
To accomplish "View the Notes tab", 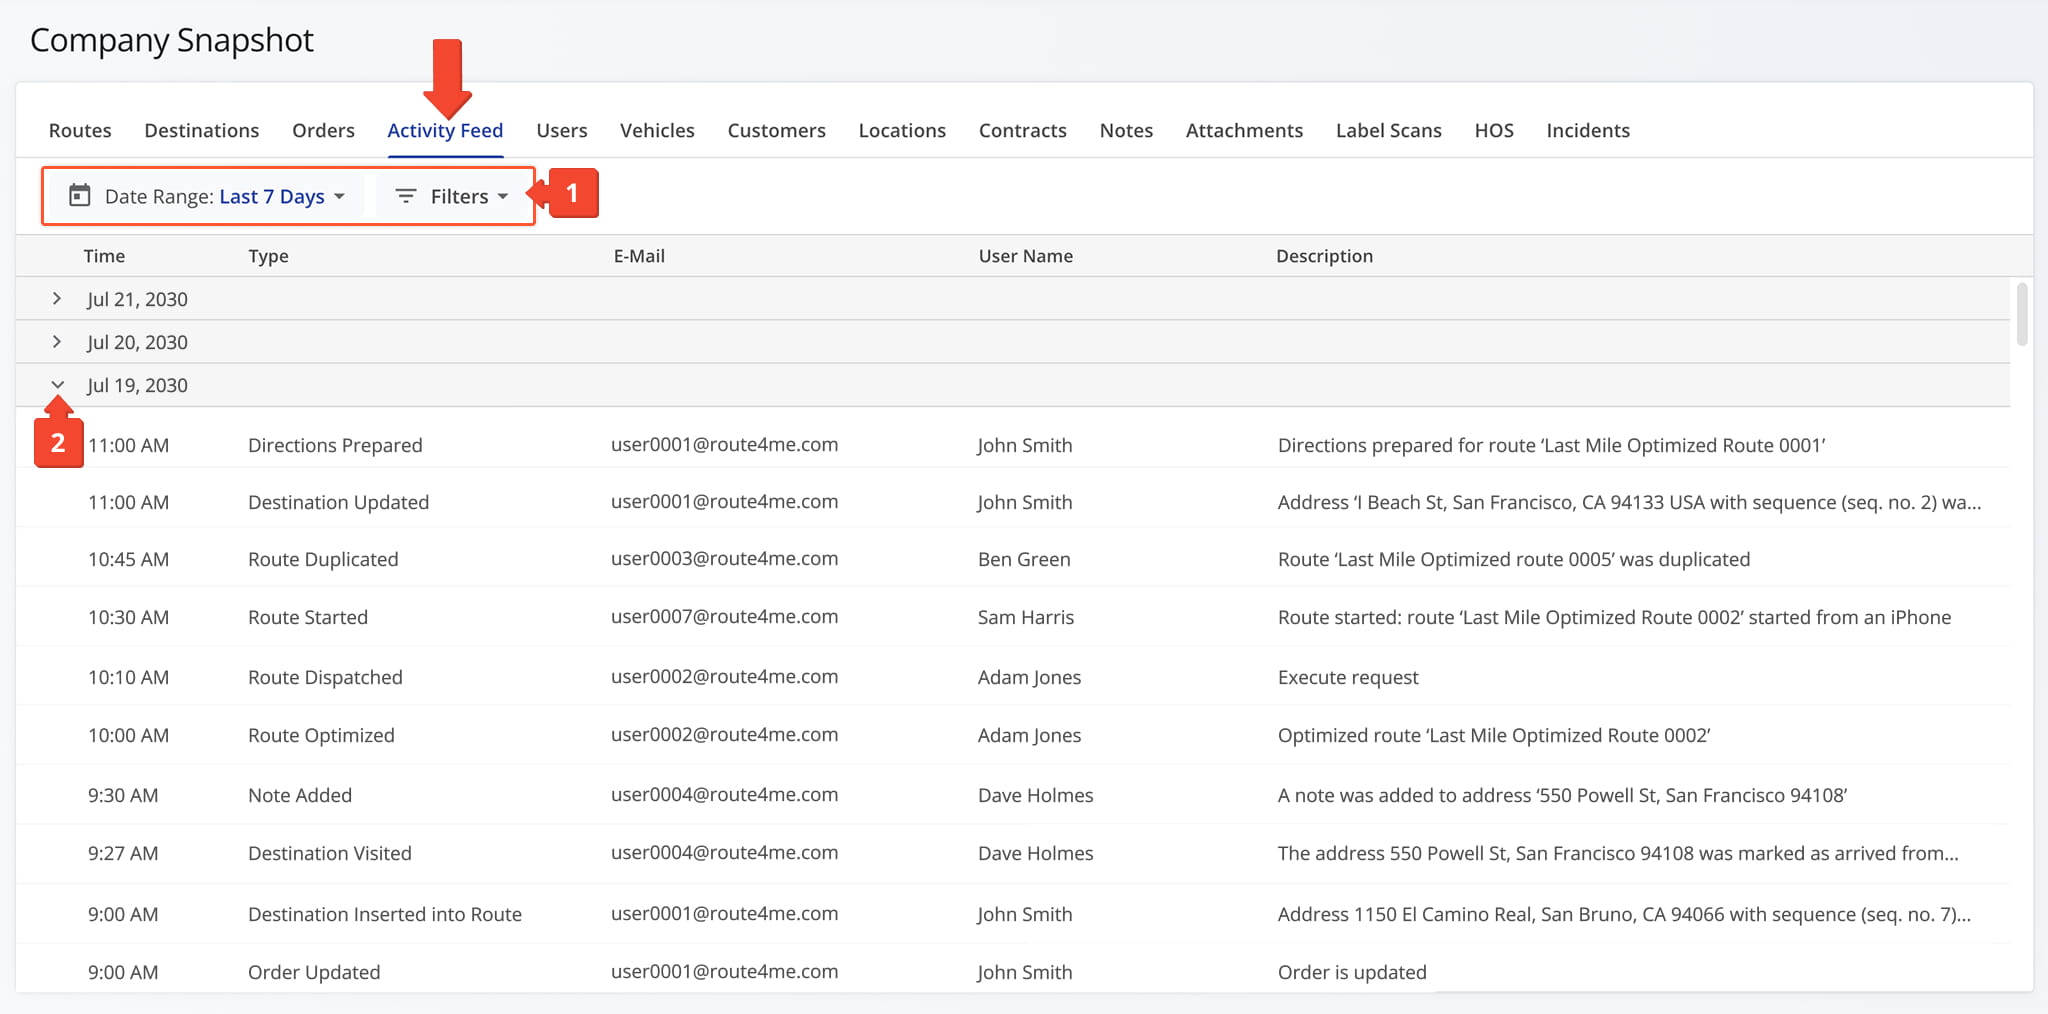I will pos(1126,130).
